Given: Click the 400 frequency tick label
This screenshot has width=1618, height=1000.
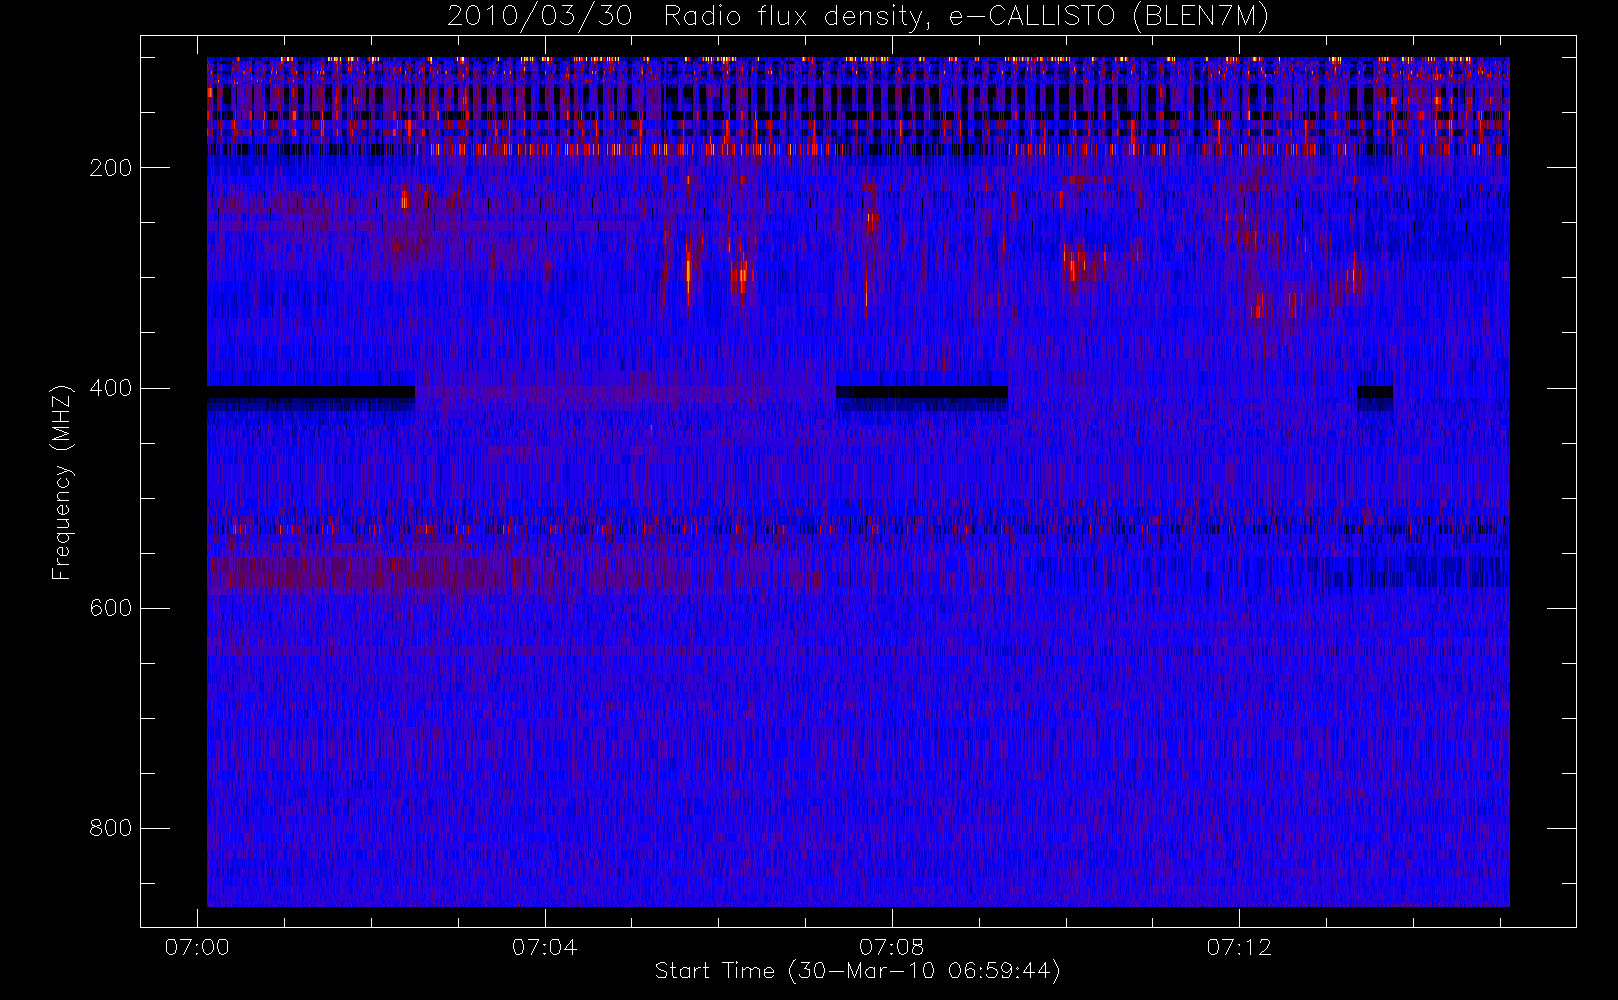Looking at the screenshot, I should pyautogui.click(x=111, y=388).
